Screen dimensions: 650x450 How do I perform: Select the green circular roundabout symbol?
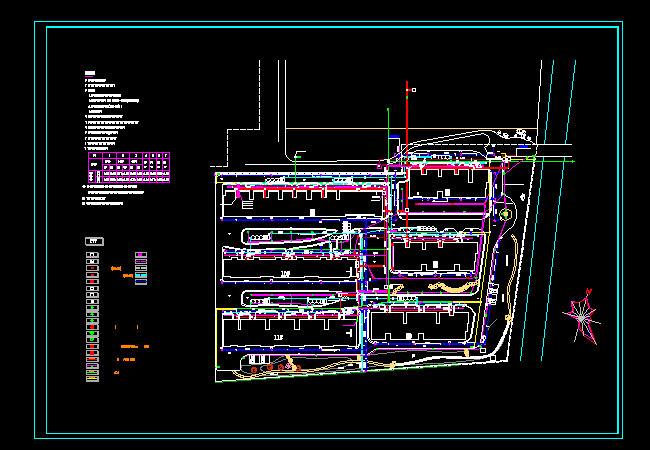505,212
